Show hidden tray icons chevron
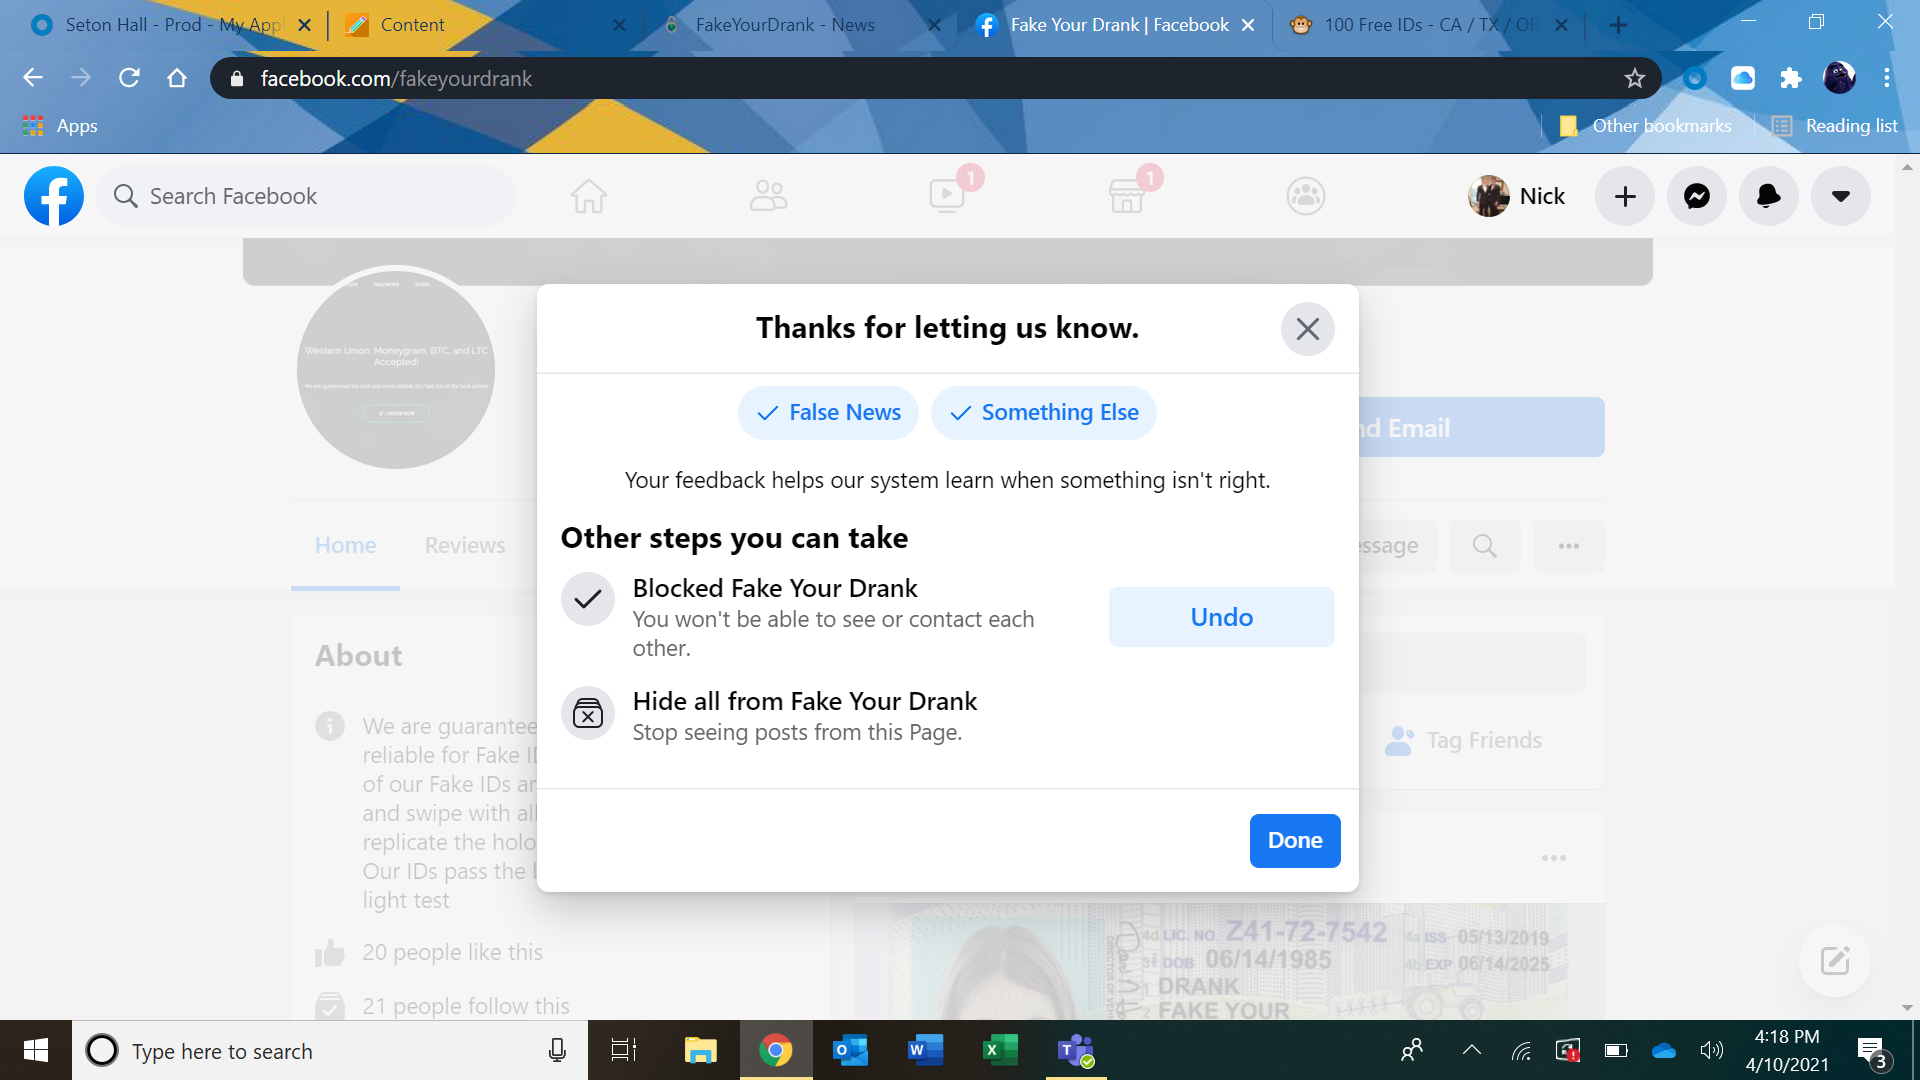The image size is (1920, 1080). (1471, 1050)
